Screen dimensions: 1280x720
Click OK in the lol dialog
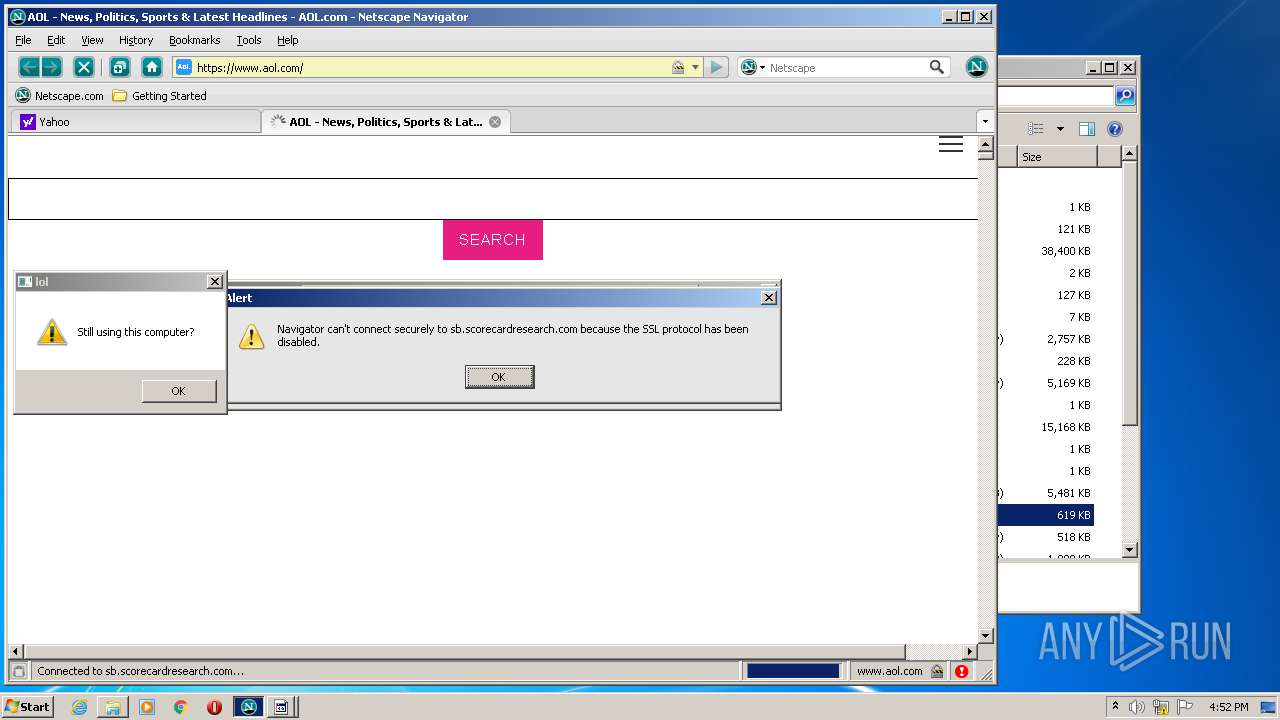[179, 391]
